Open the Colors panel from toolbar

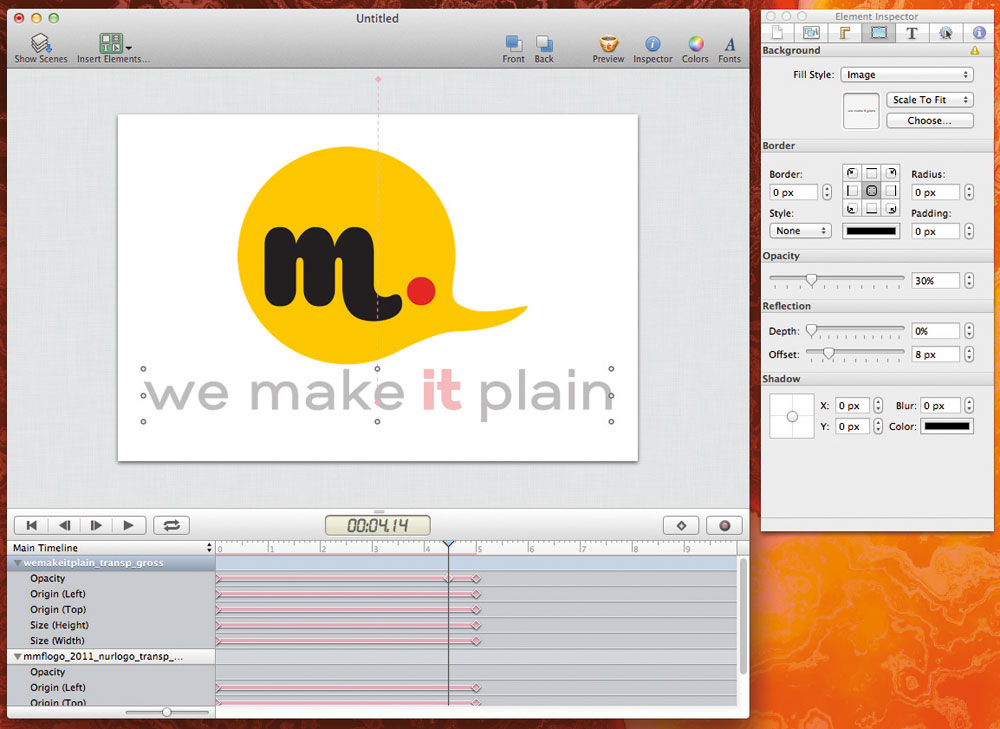pos(695,43)
